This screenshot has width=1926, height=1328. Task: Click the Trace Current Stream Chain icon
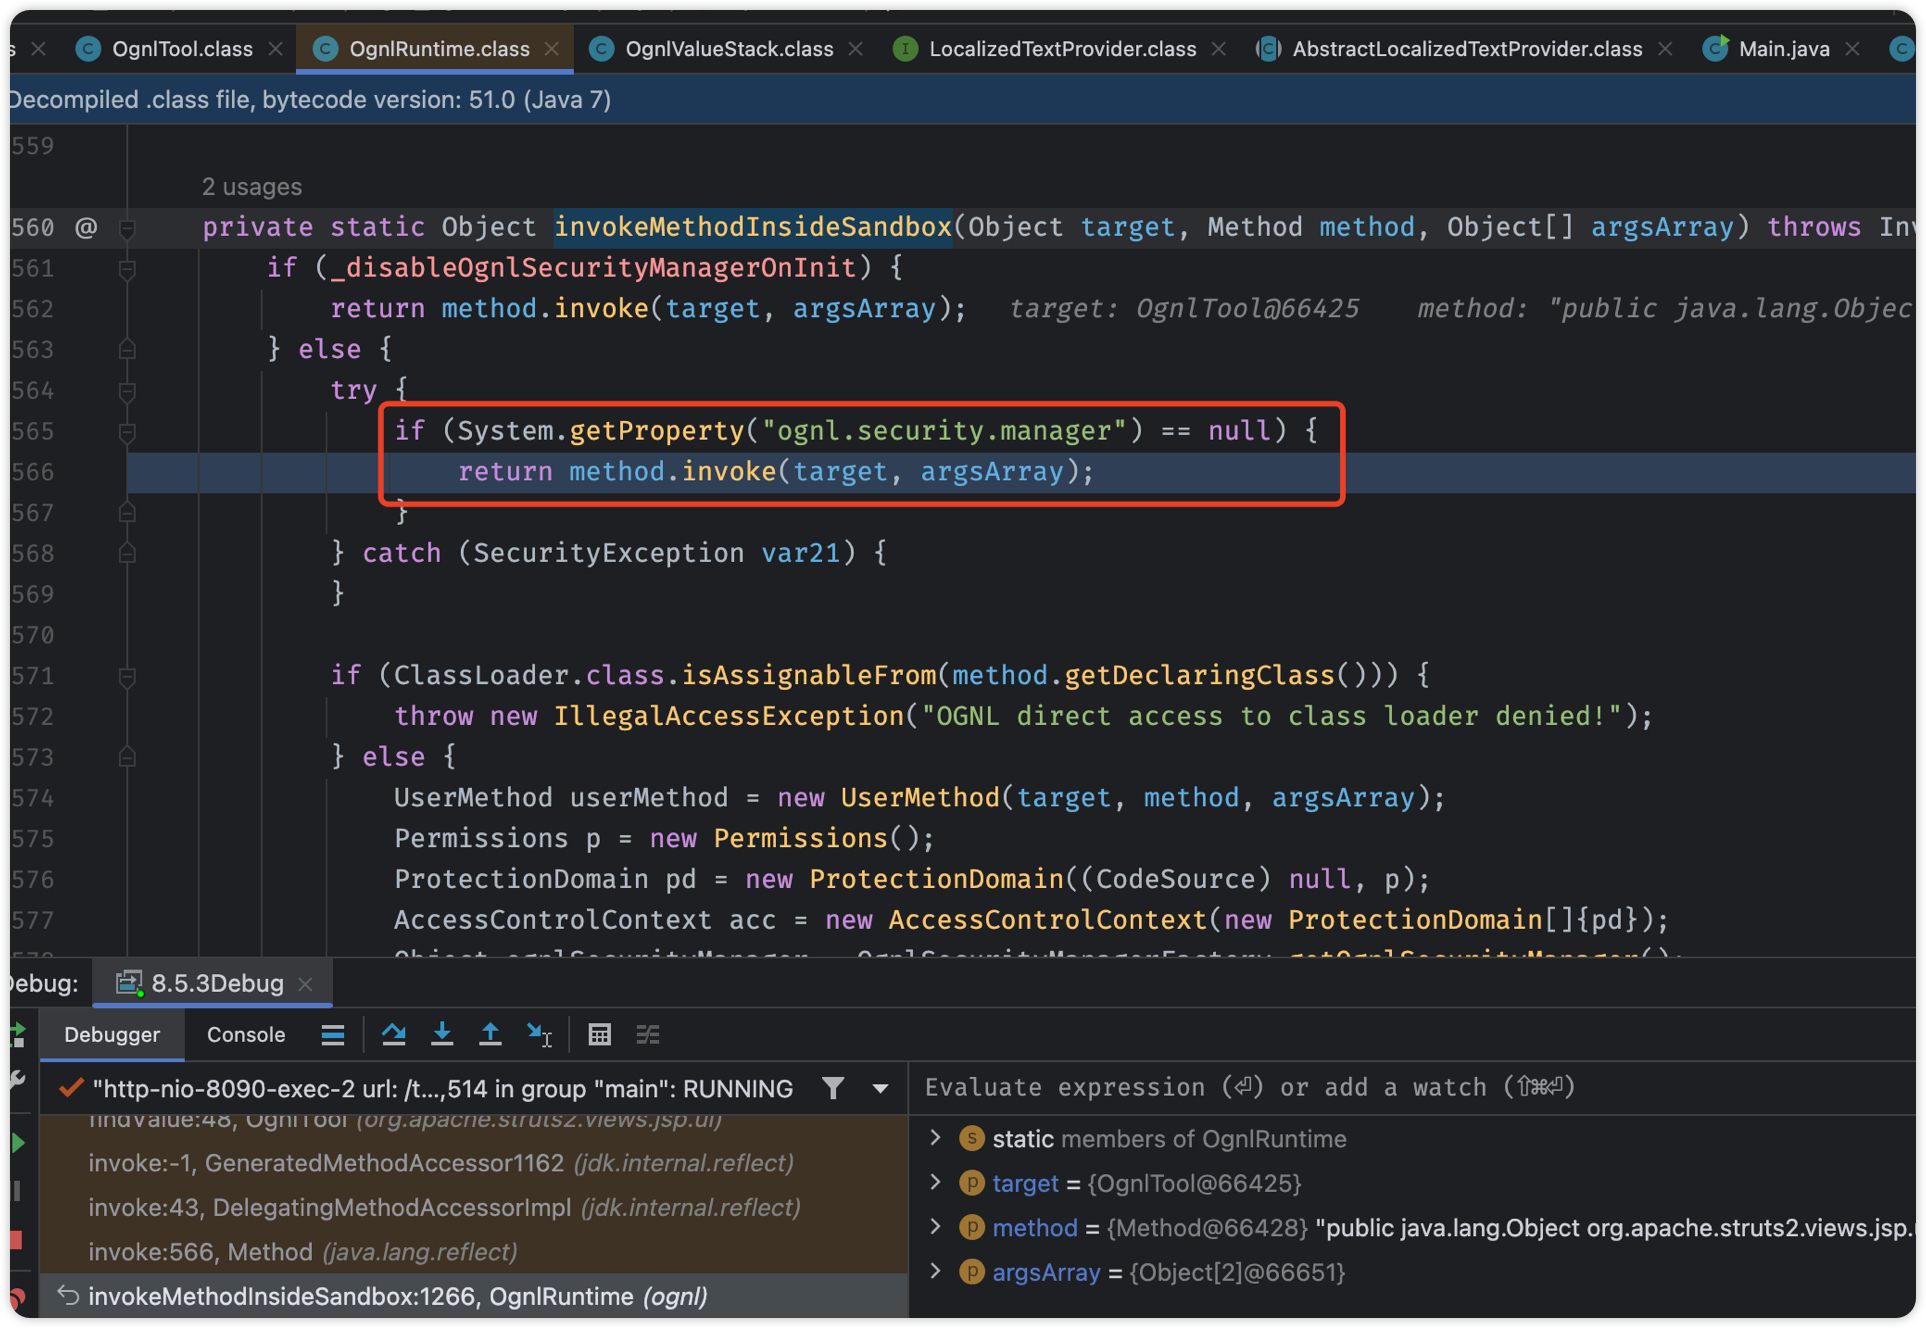(648, 1034)
